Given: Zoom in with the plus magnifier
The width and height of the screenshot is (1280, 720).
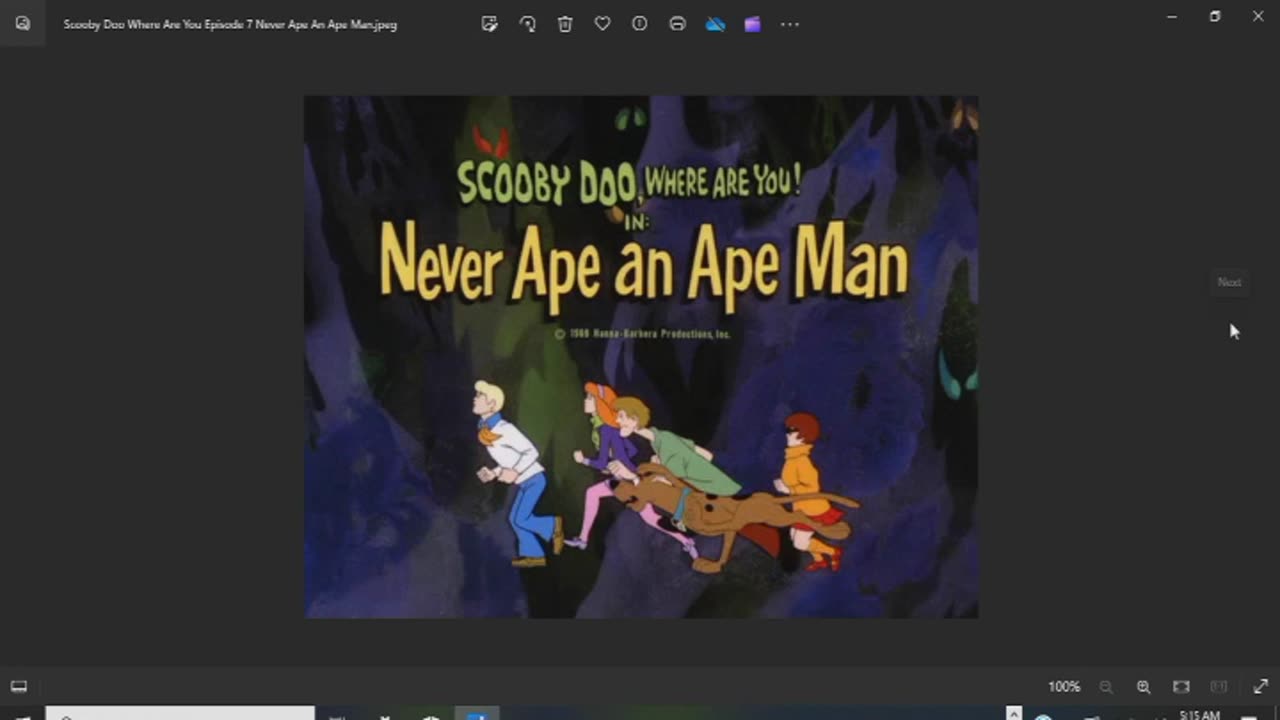Looking at the screenshot, I should (x=1143, y=686).
